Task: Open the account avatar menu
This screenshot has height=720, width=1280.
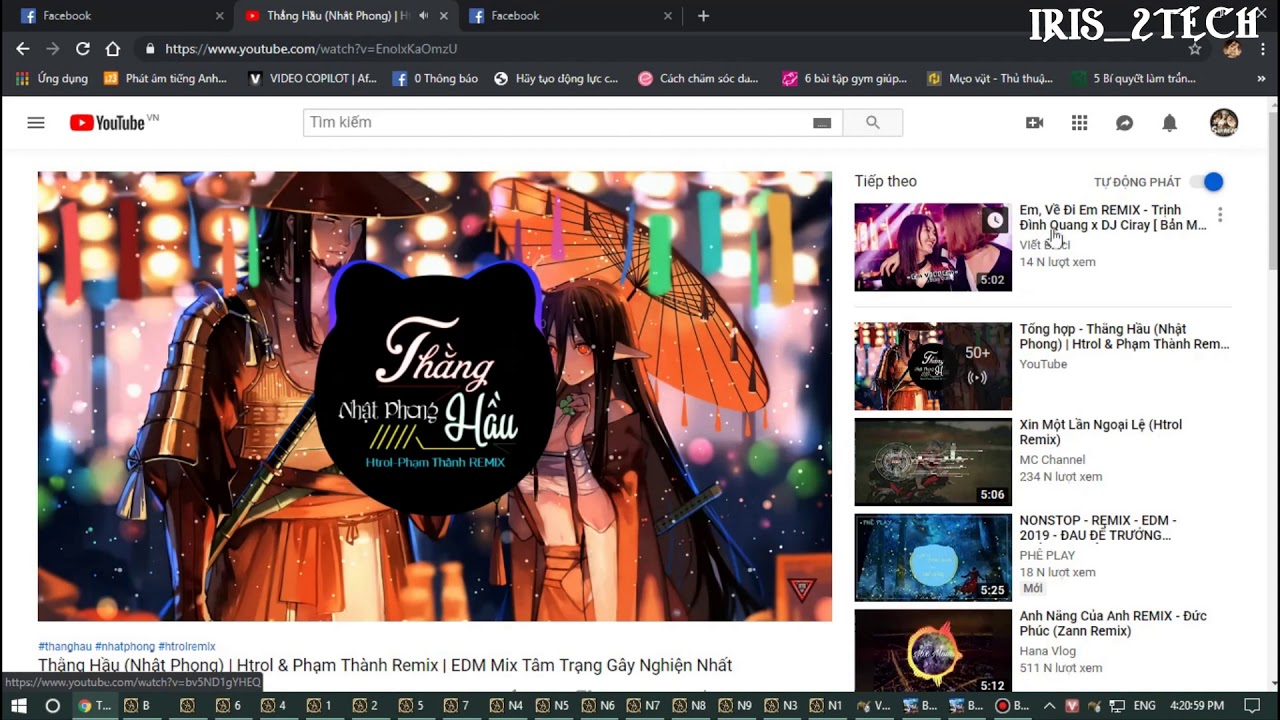Action: (1224, 122)
